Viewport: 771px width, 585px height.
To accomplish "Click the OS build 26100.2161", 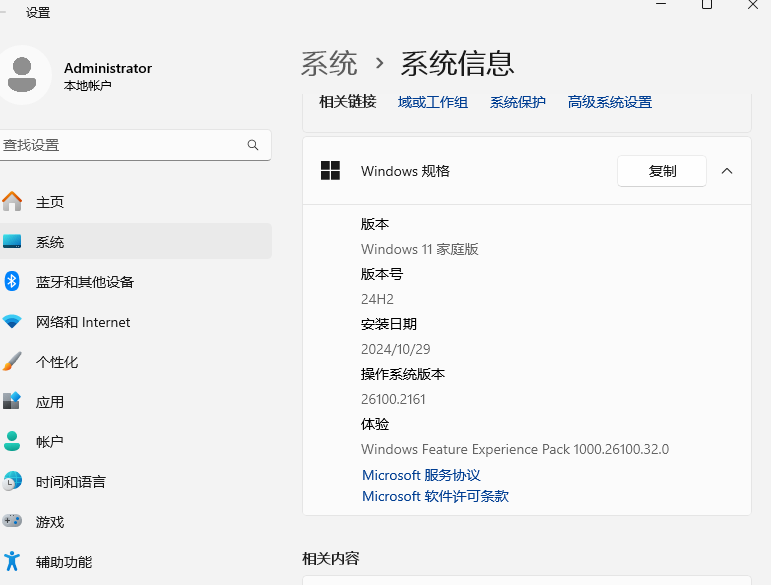I will click(393, 399).
